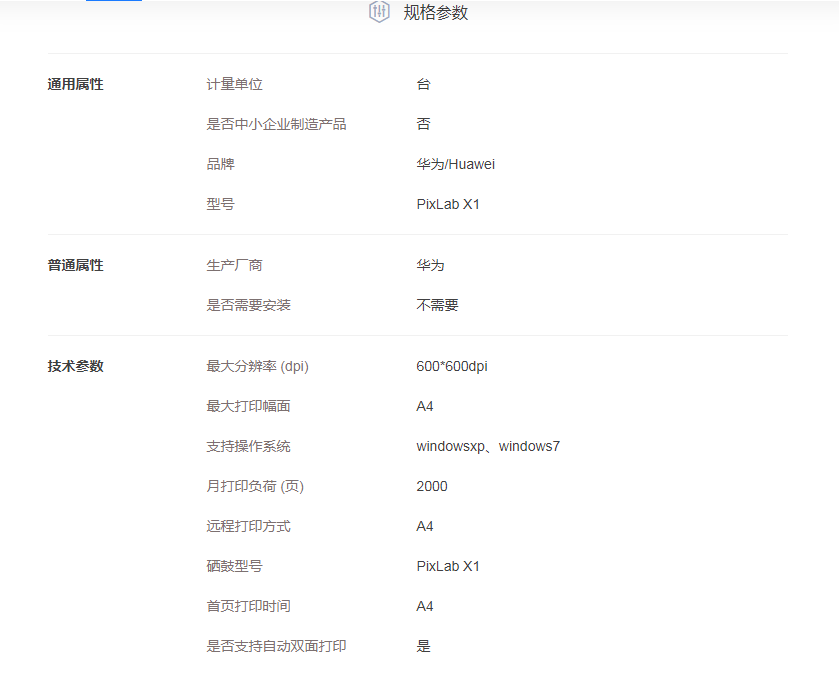The height and width of the screenshot is (676, 839).
Task: Select the 普通属性 section label
Action: point(75,265)
